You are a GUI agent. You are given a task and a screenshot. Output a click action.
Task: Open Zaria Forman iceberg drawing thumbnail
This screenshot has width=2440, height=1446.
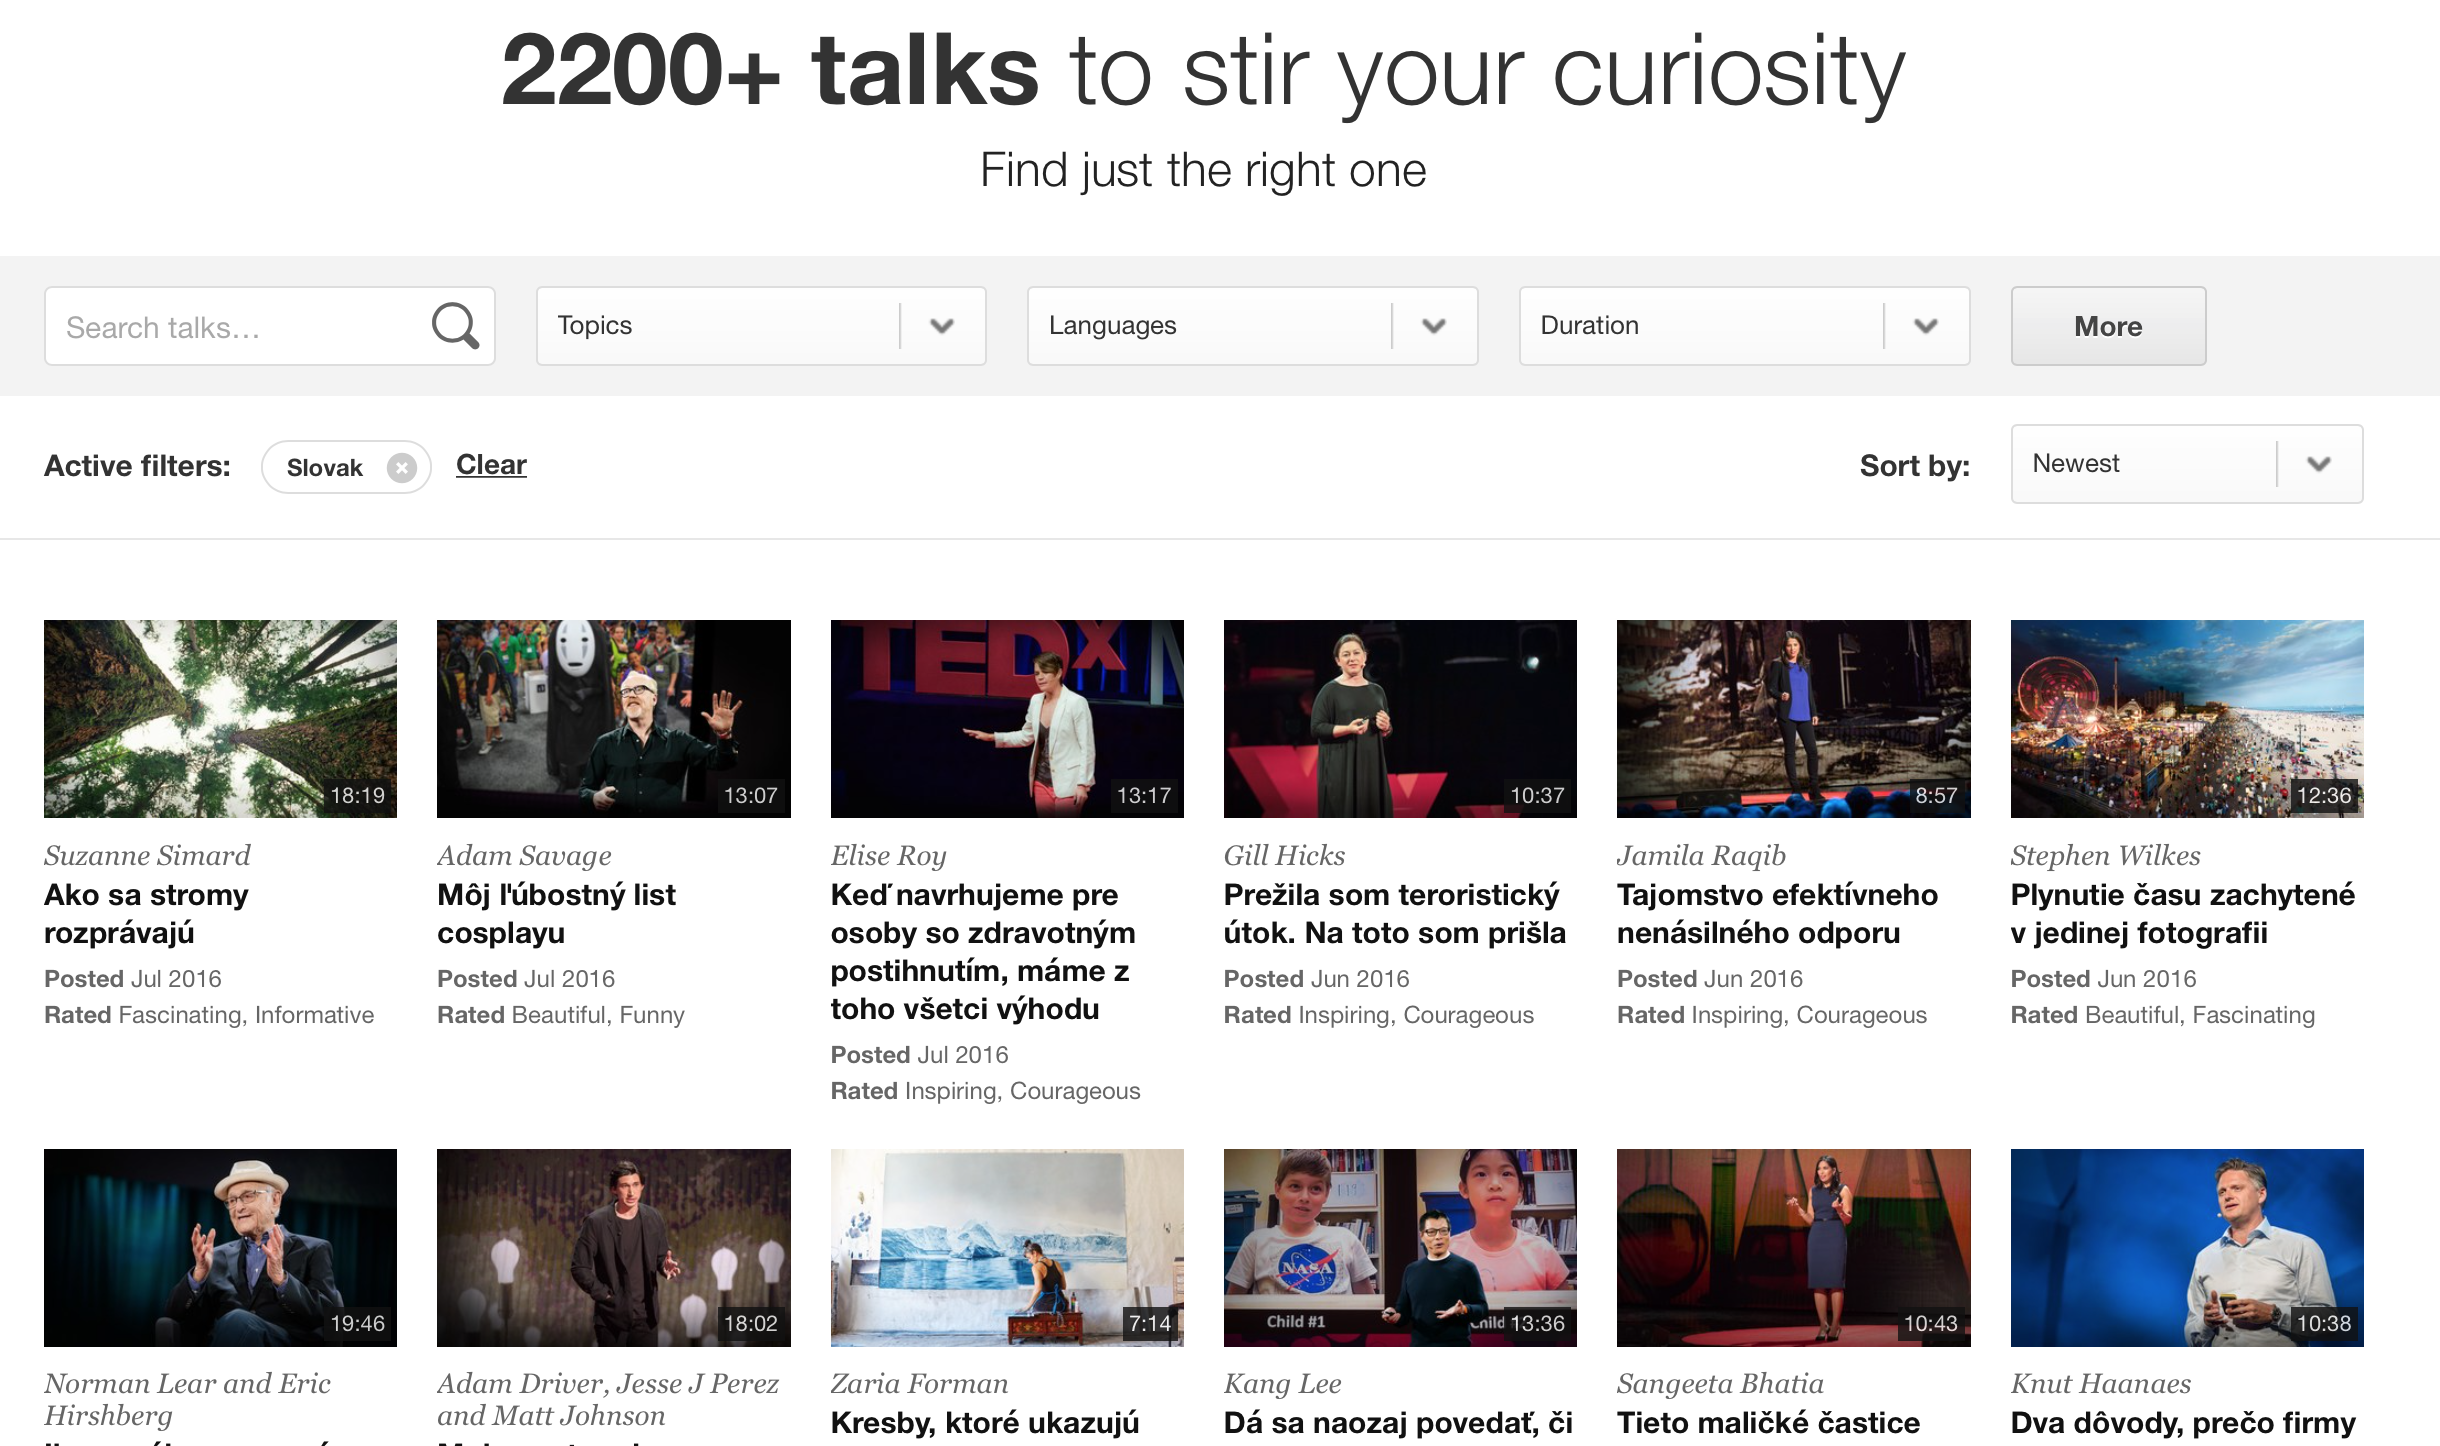tap(1006, 1247)
